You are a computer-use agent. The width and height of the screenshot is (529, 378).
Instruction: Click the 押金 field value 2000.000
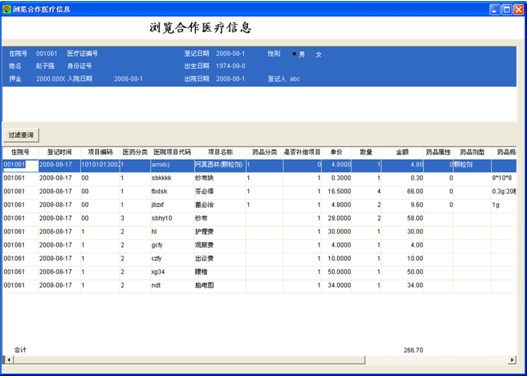click(50, 79)
